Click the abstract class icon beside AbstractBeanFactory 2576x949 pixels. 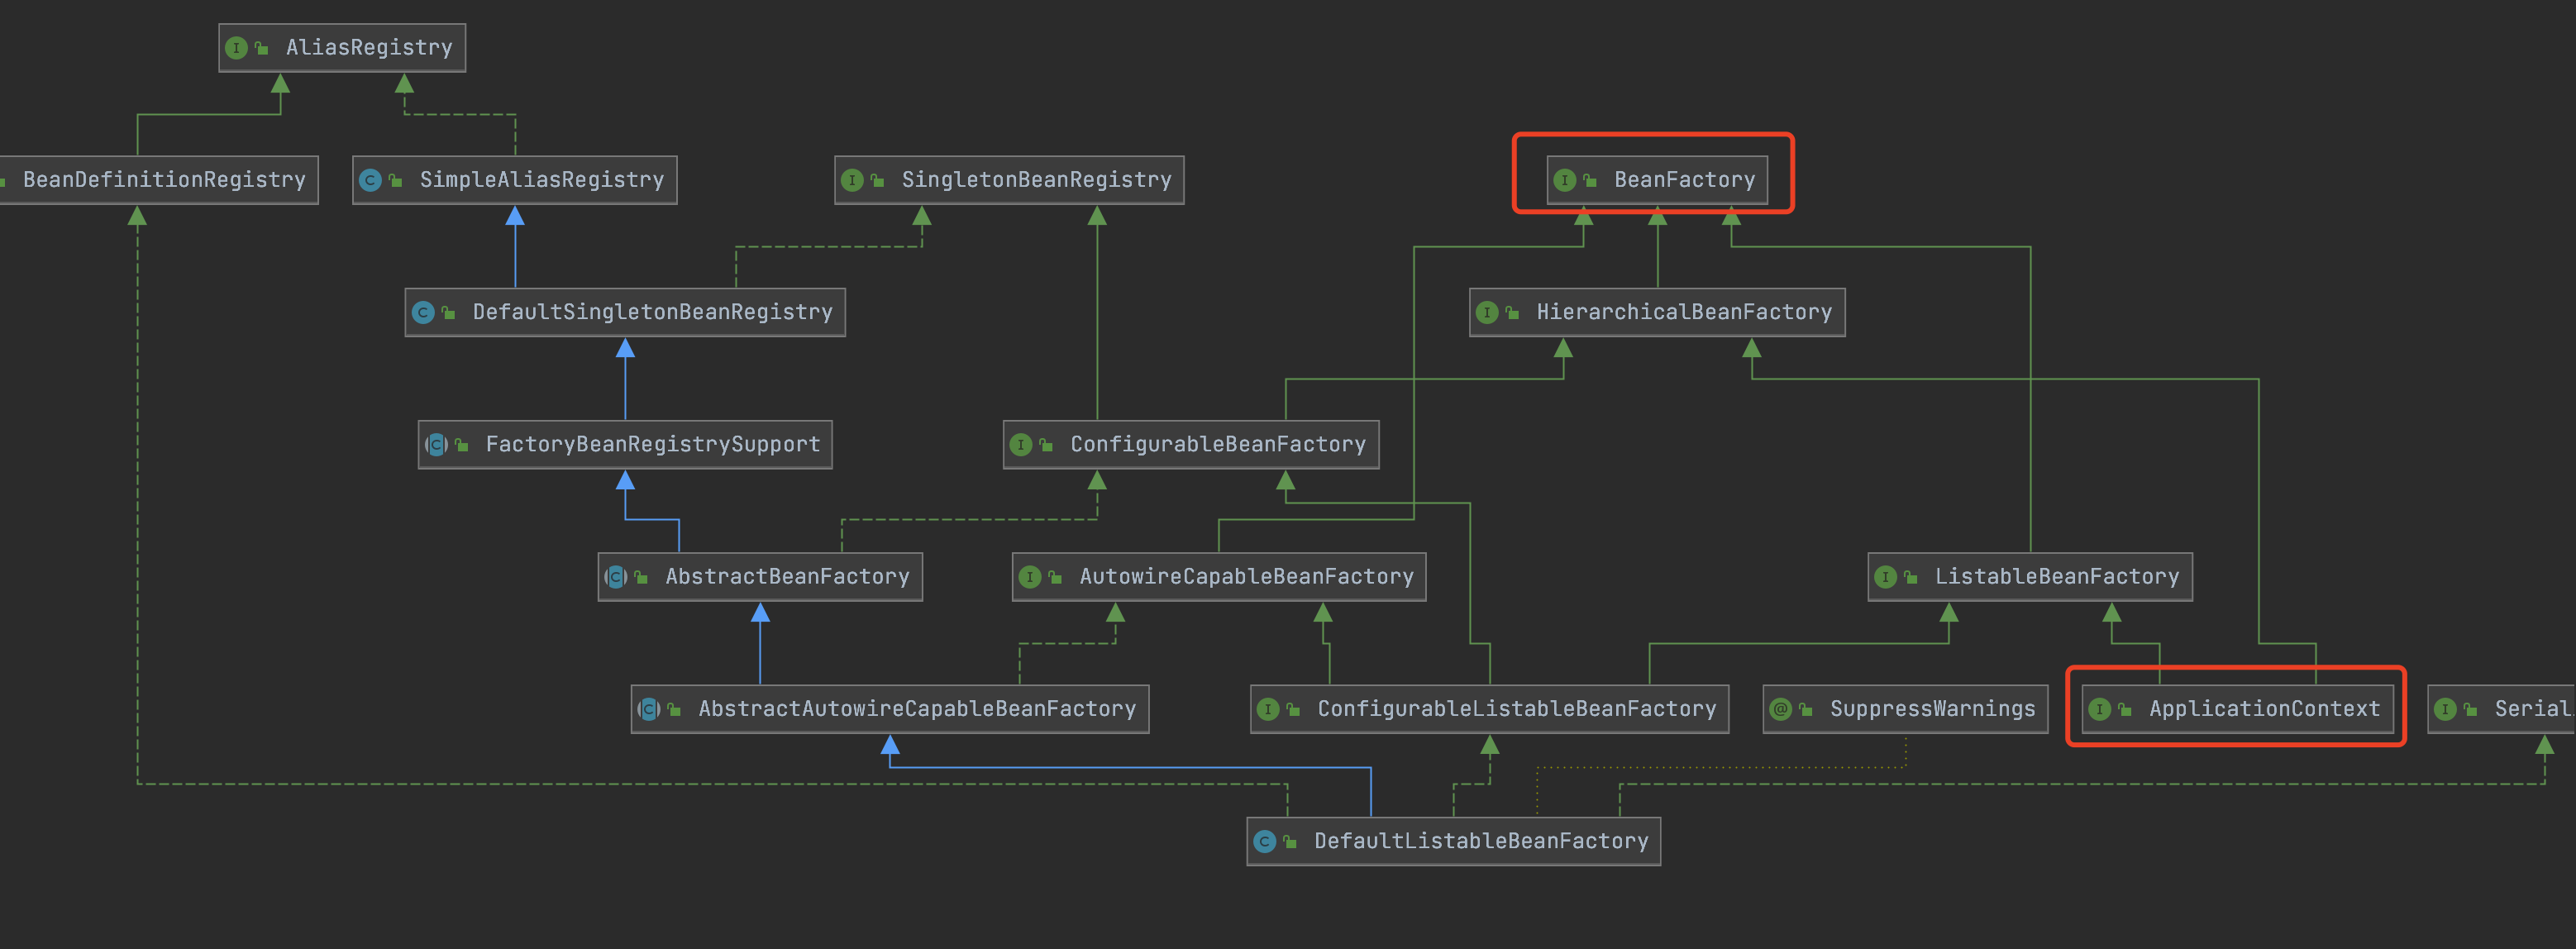(x=616, y=577)
